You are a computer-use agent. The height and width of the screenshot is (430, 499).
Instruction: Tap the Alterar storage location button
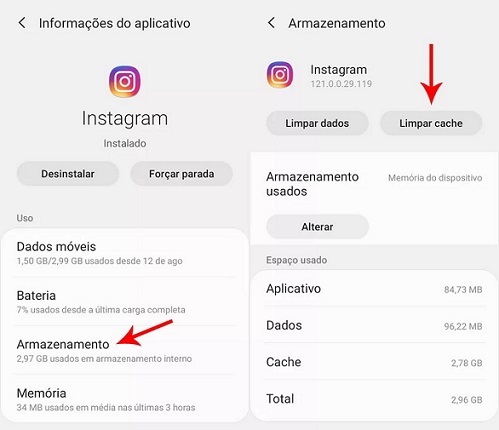pyautogui.click(x=317, y=227)
